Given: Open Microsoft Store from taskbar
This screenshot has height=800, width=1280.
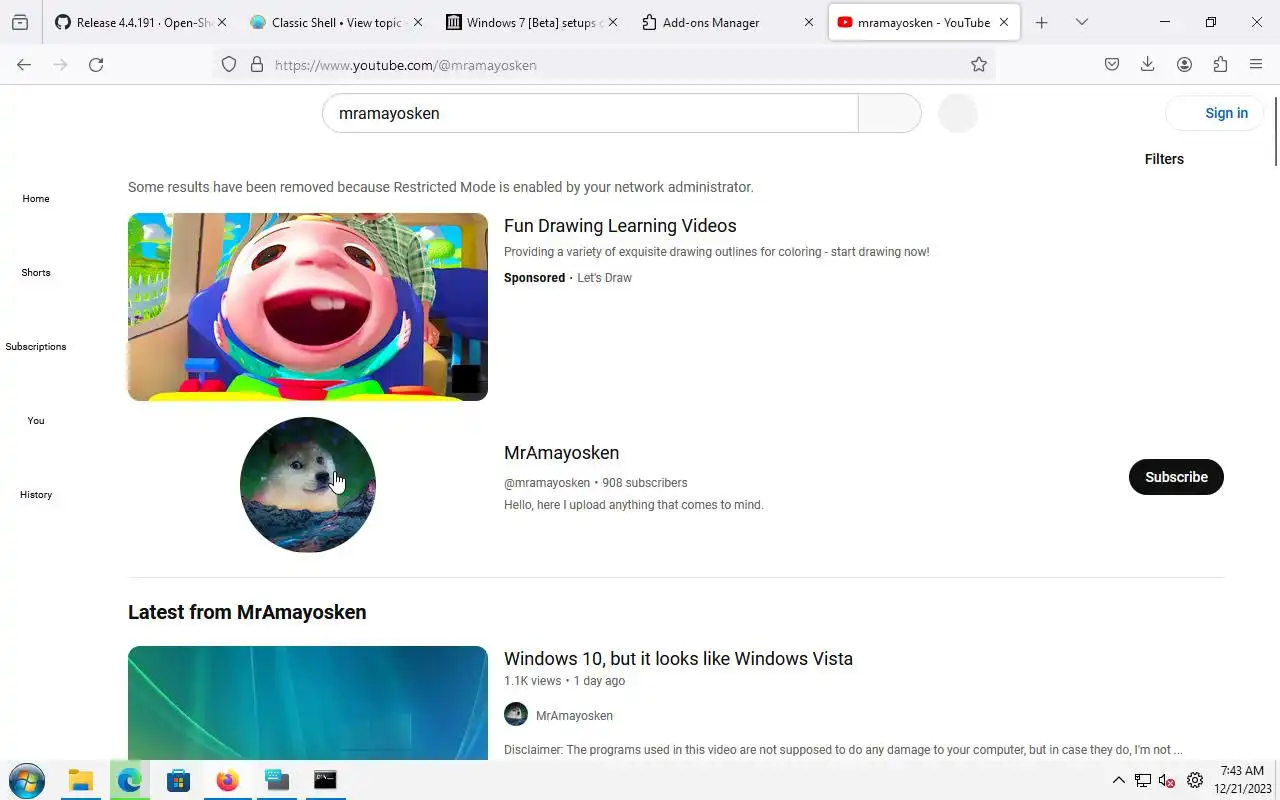Looking at the screenshot, I should 178,780.
